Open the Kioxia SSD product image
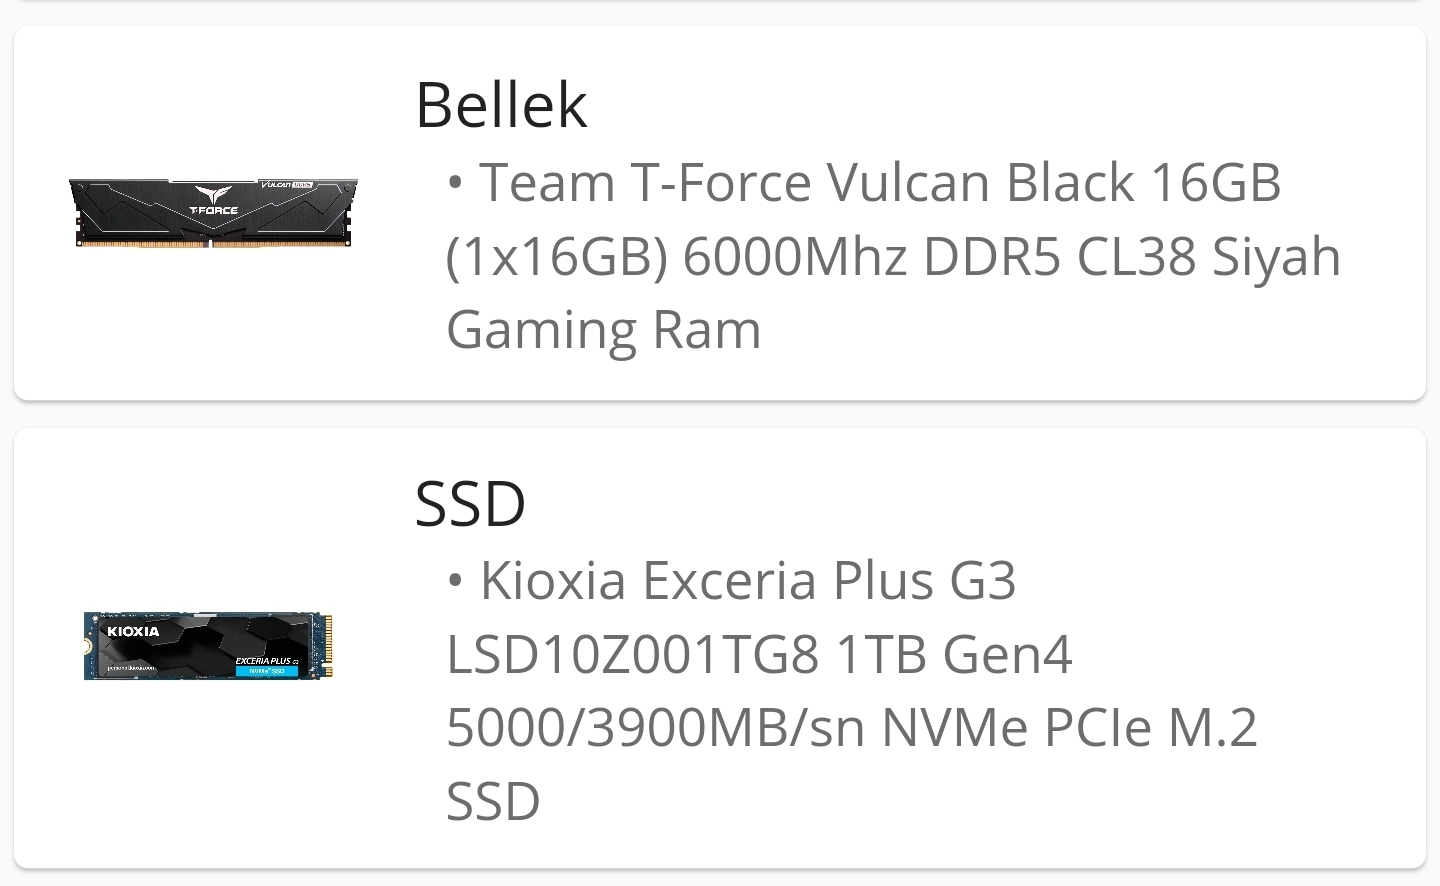Screen dimensions: 1440x886 [208, 646]
